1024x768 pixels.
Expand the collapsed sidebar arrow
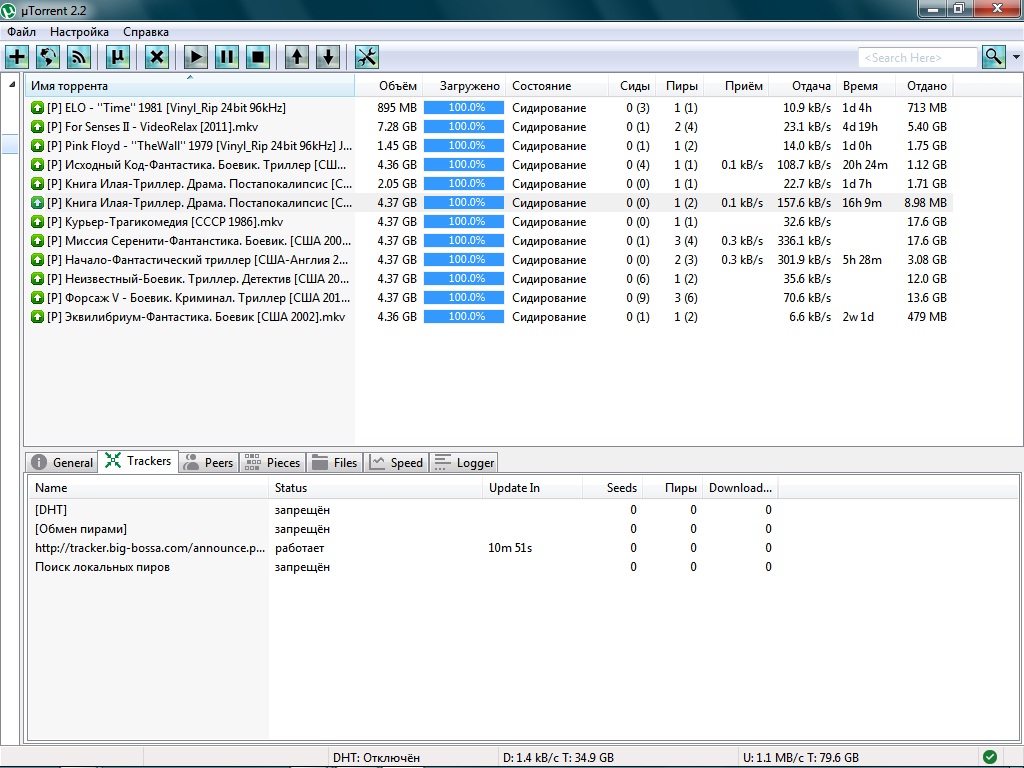click(12, 84)
